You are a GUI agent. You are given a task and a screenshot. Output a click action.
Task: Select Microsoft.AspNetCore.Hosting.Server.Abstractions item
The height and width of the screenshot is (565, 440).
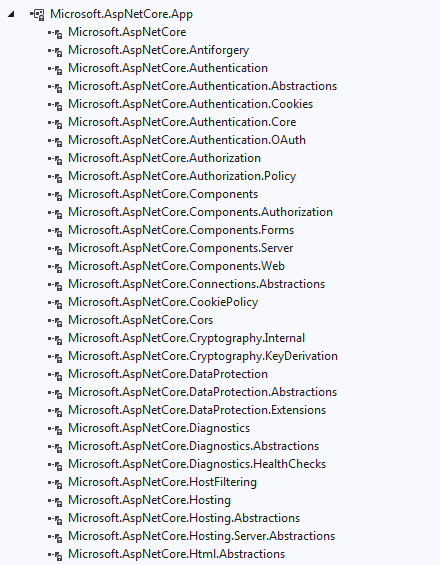point(201,537)
